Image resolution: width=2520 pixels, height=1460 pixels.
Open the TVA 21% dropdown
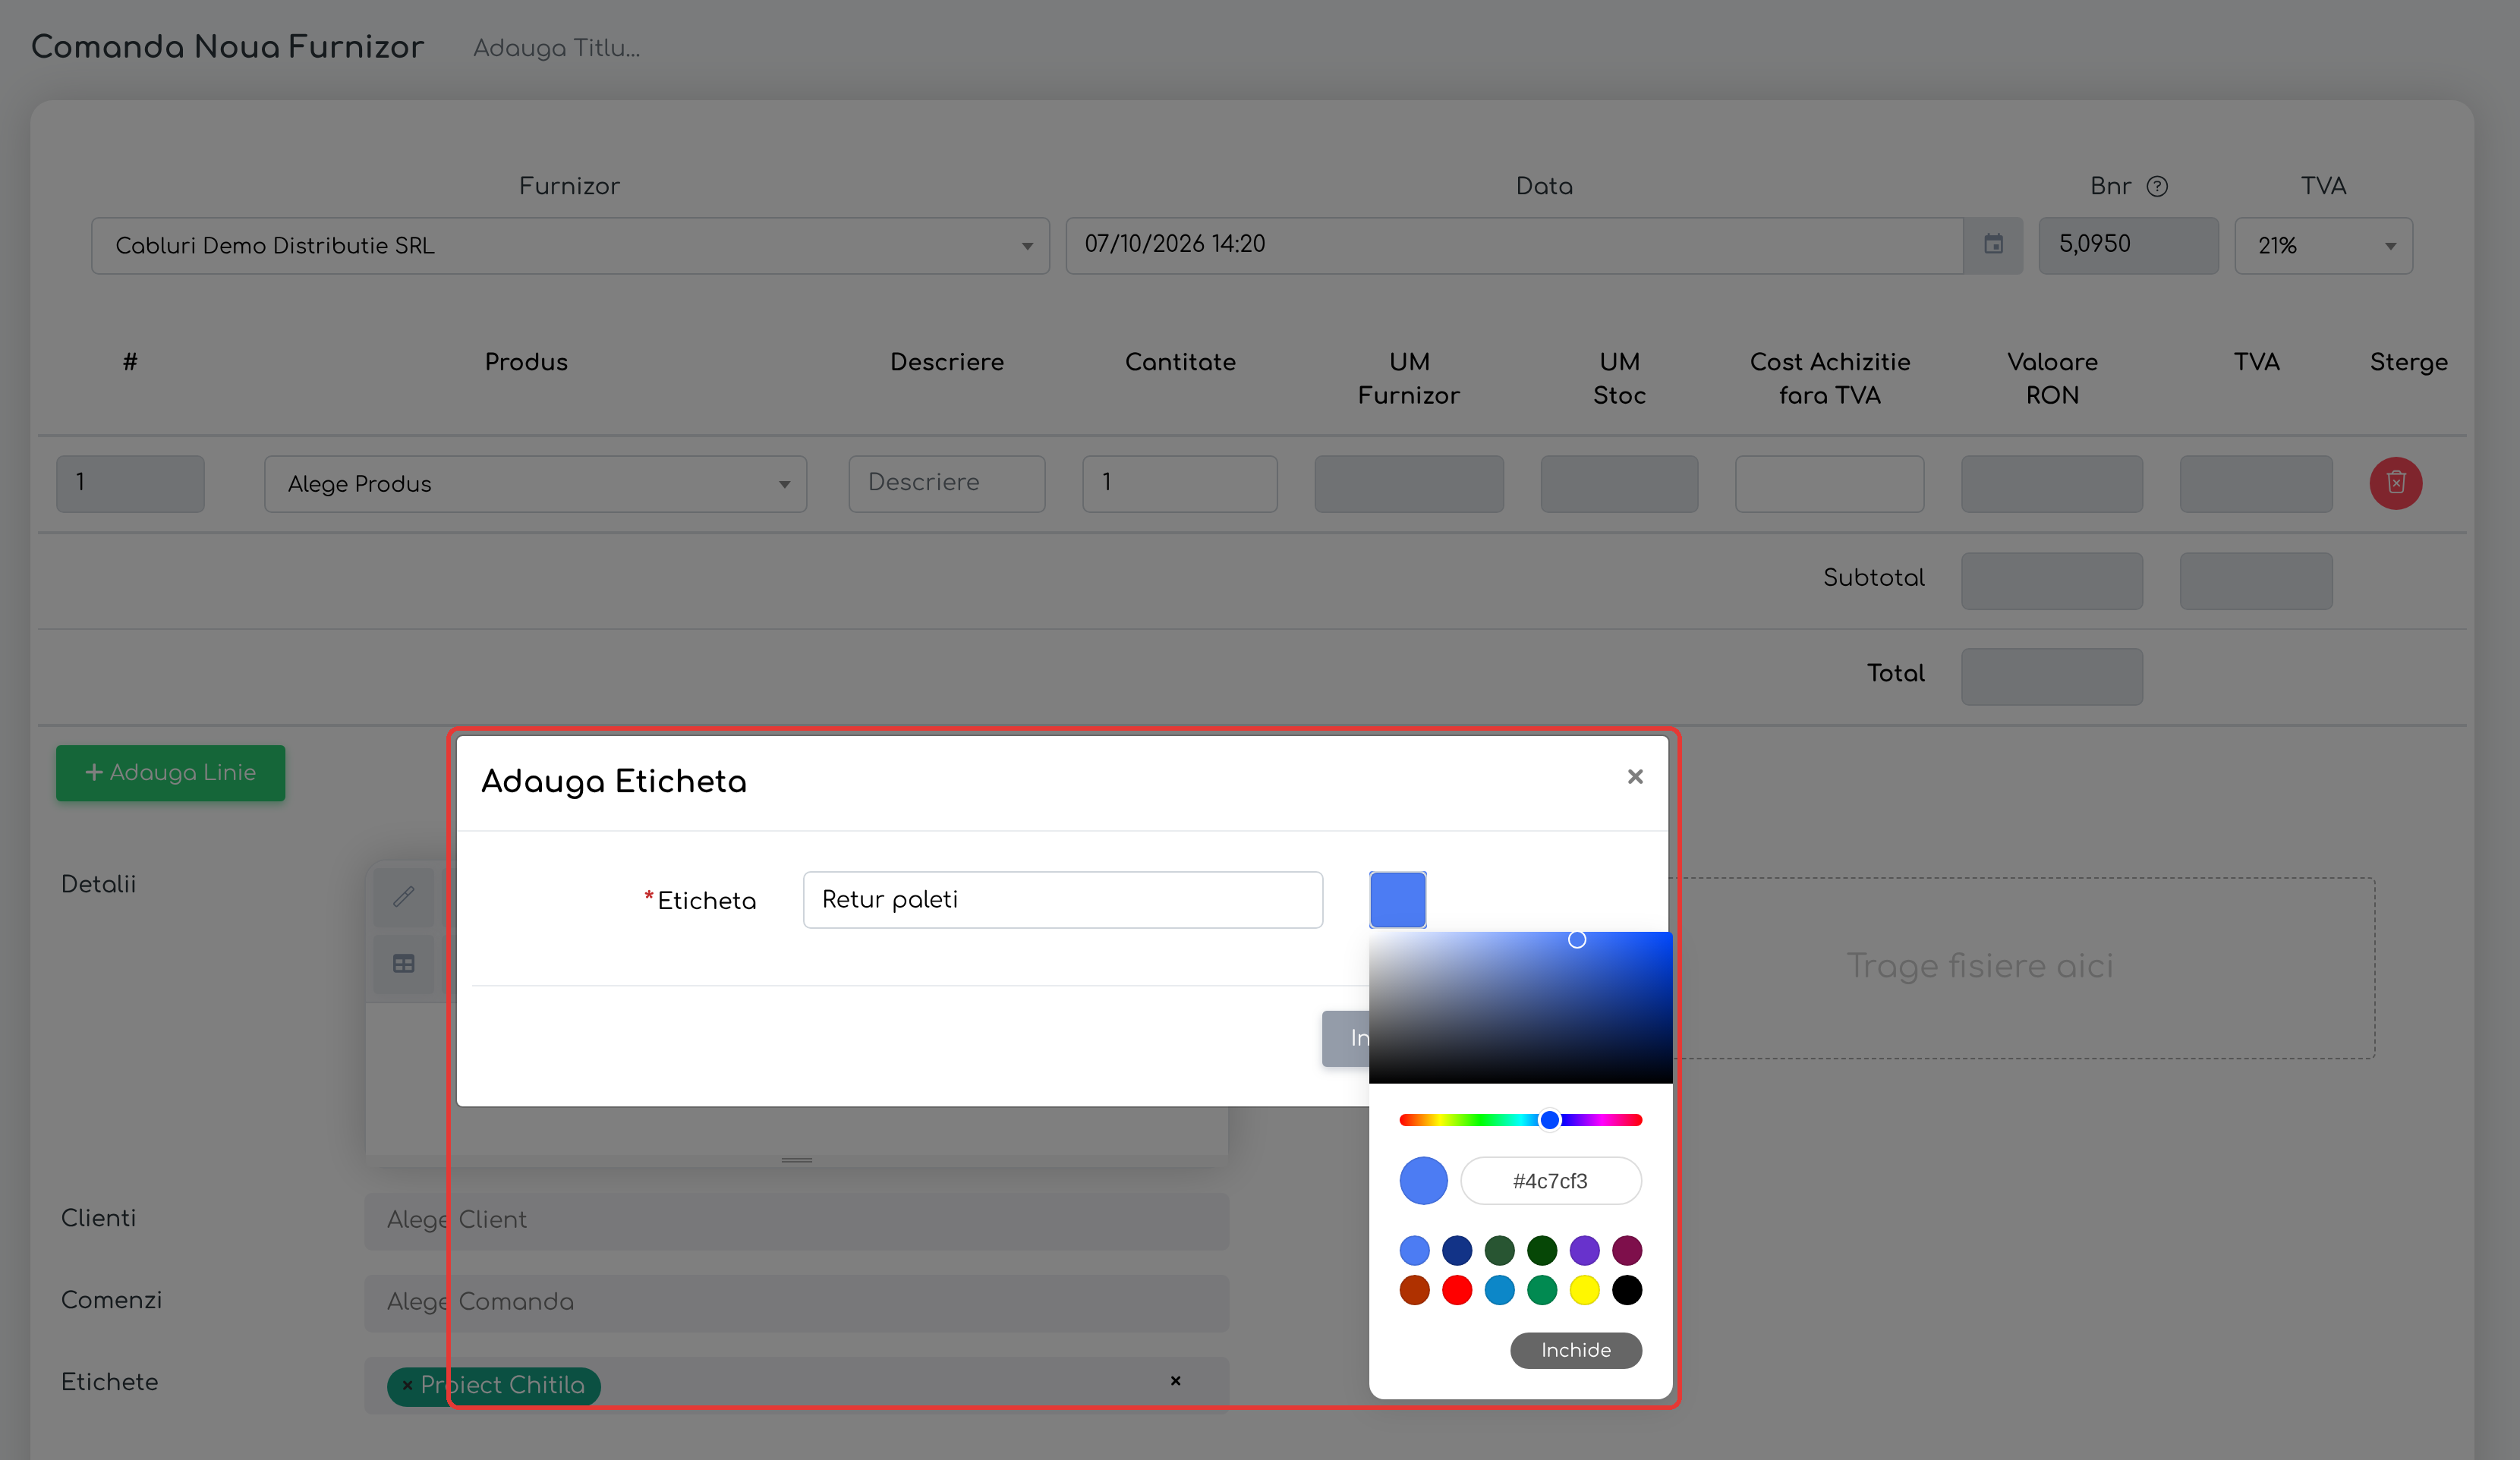[2323, 245]
